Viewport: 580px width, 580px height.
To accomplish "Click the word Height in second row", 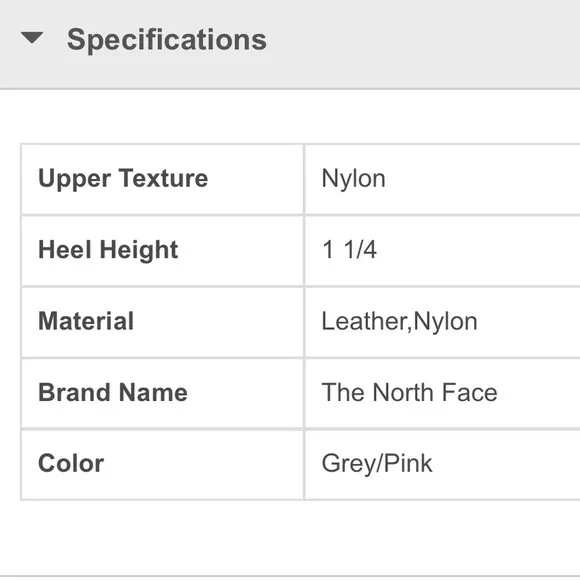I will click(x=139, y=250).
